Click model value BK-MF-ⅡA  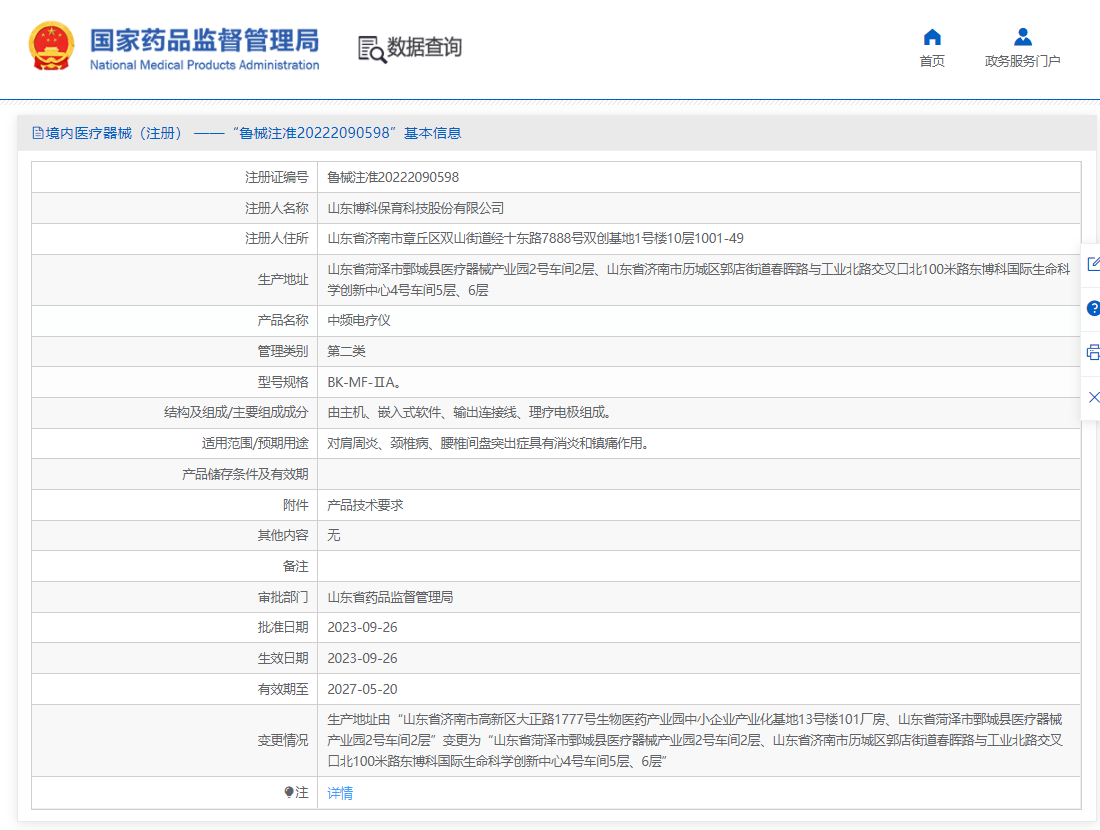[x=363, y=382]
